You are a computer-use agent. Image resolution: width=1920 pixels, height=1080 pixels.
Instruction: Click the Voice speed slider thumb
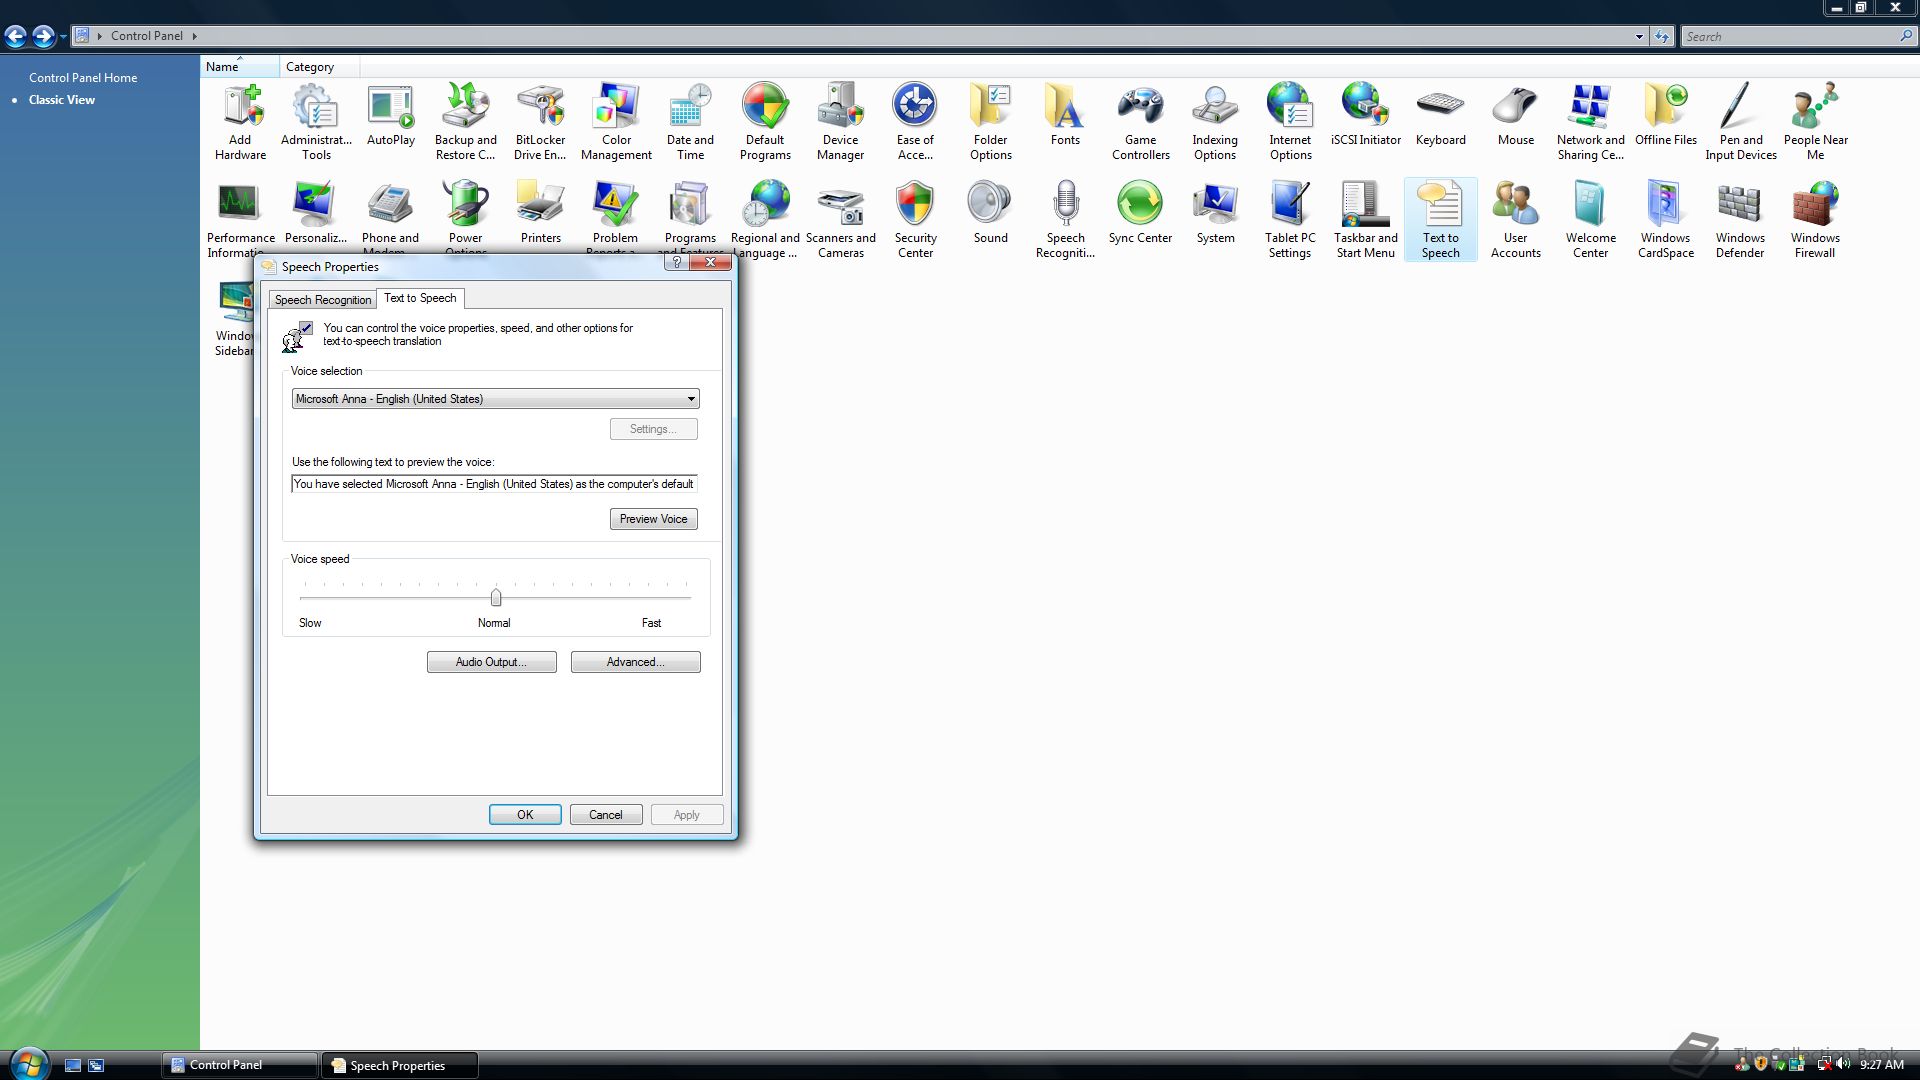tap(496, 597)
